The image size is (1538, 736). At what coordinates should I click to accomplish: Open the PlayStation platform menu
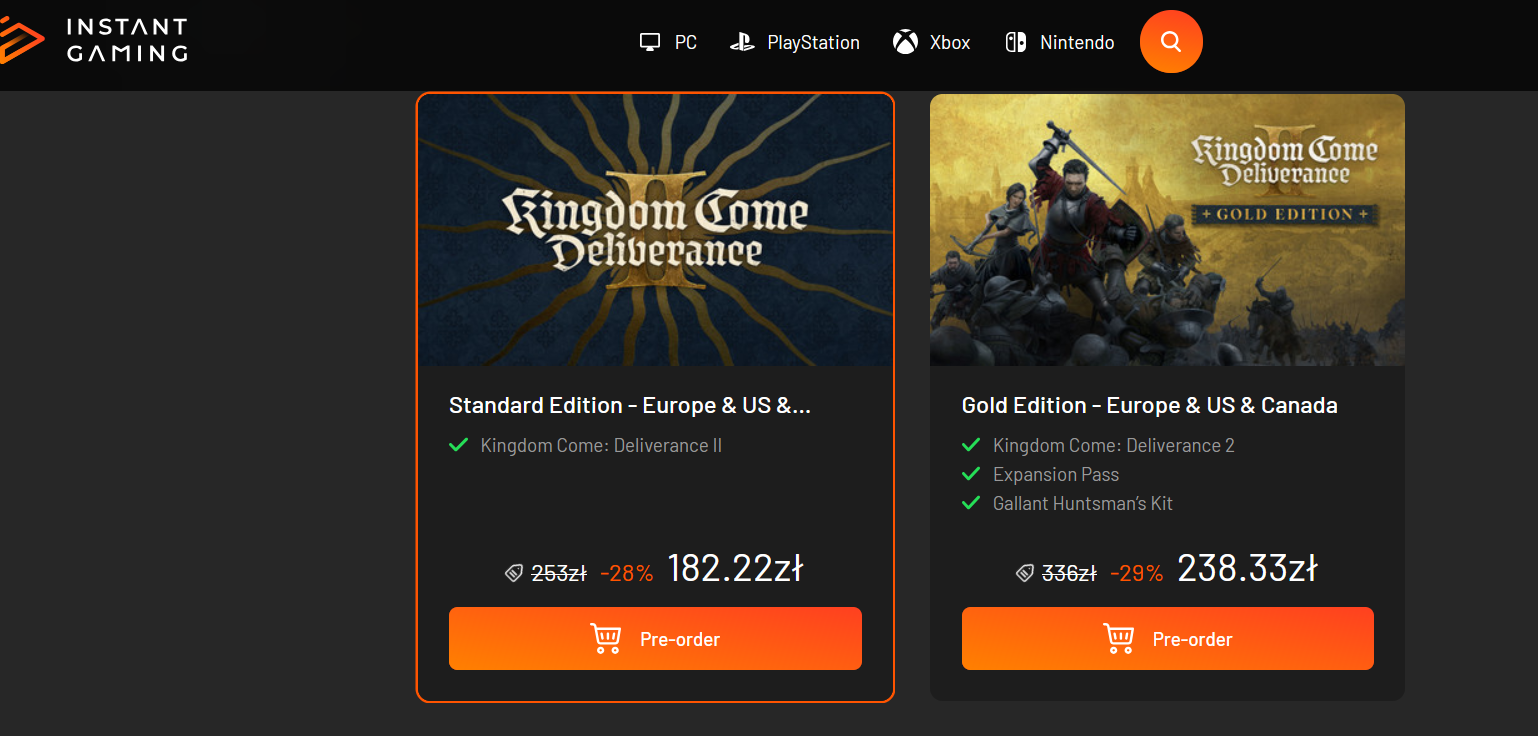812,42
